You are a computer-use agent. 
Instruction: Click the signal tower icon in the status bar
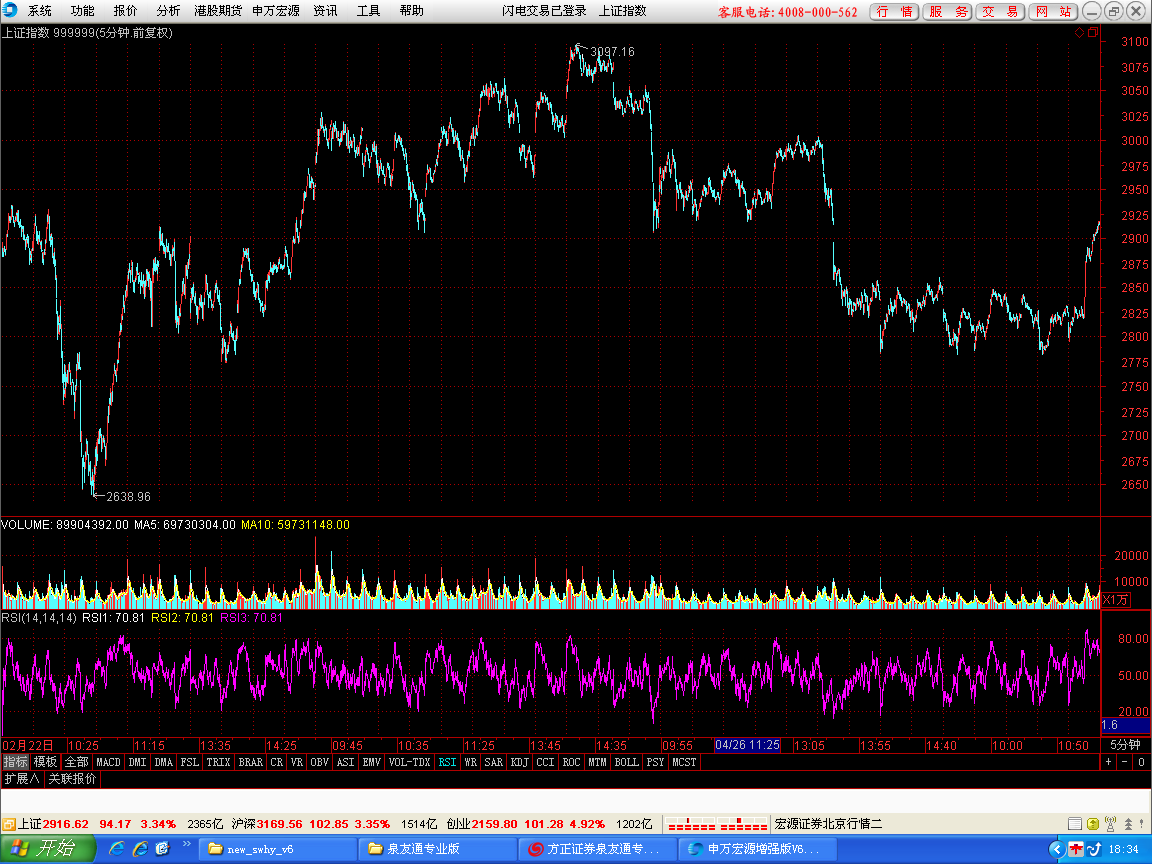click(x=1111, y=824)
